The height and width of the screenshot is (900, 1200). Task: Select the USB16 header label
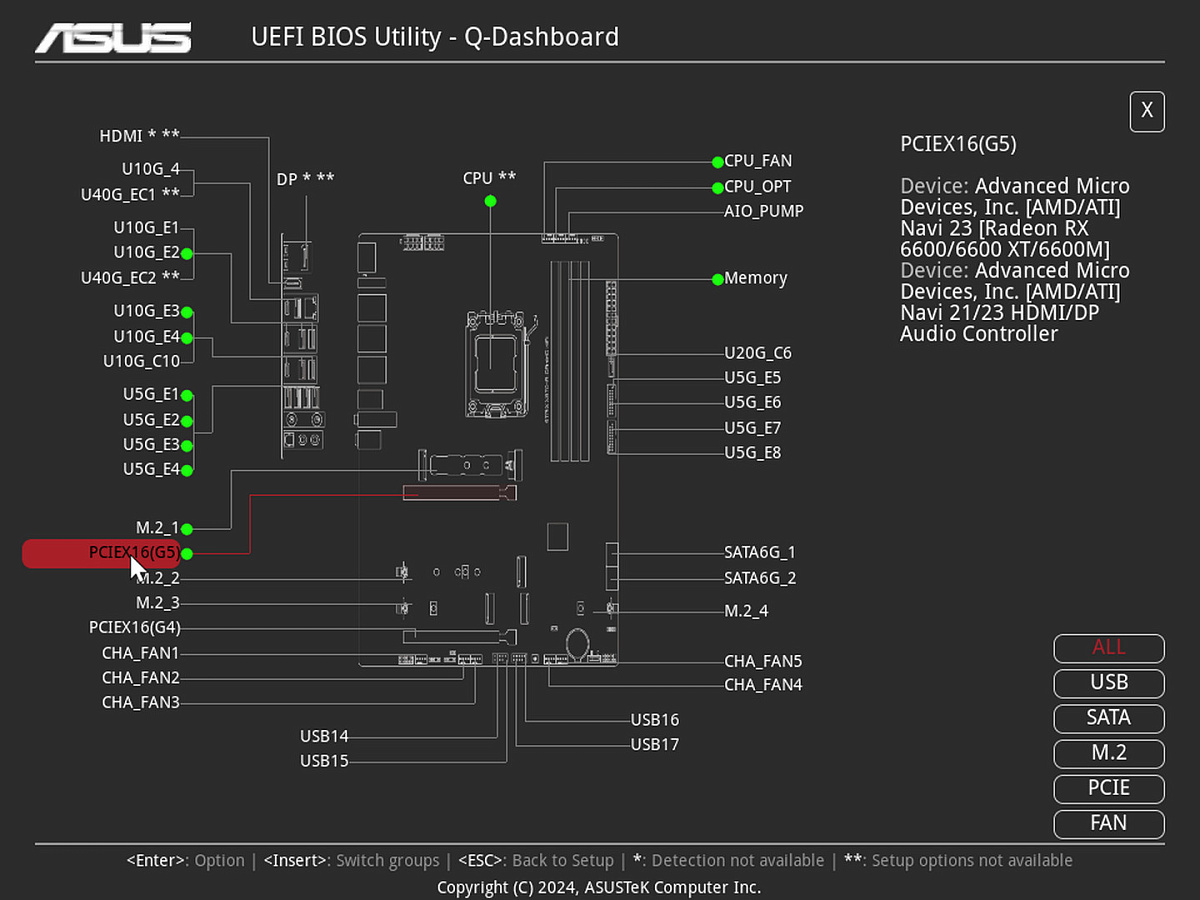[655, 720]
